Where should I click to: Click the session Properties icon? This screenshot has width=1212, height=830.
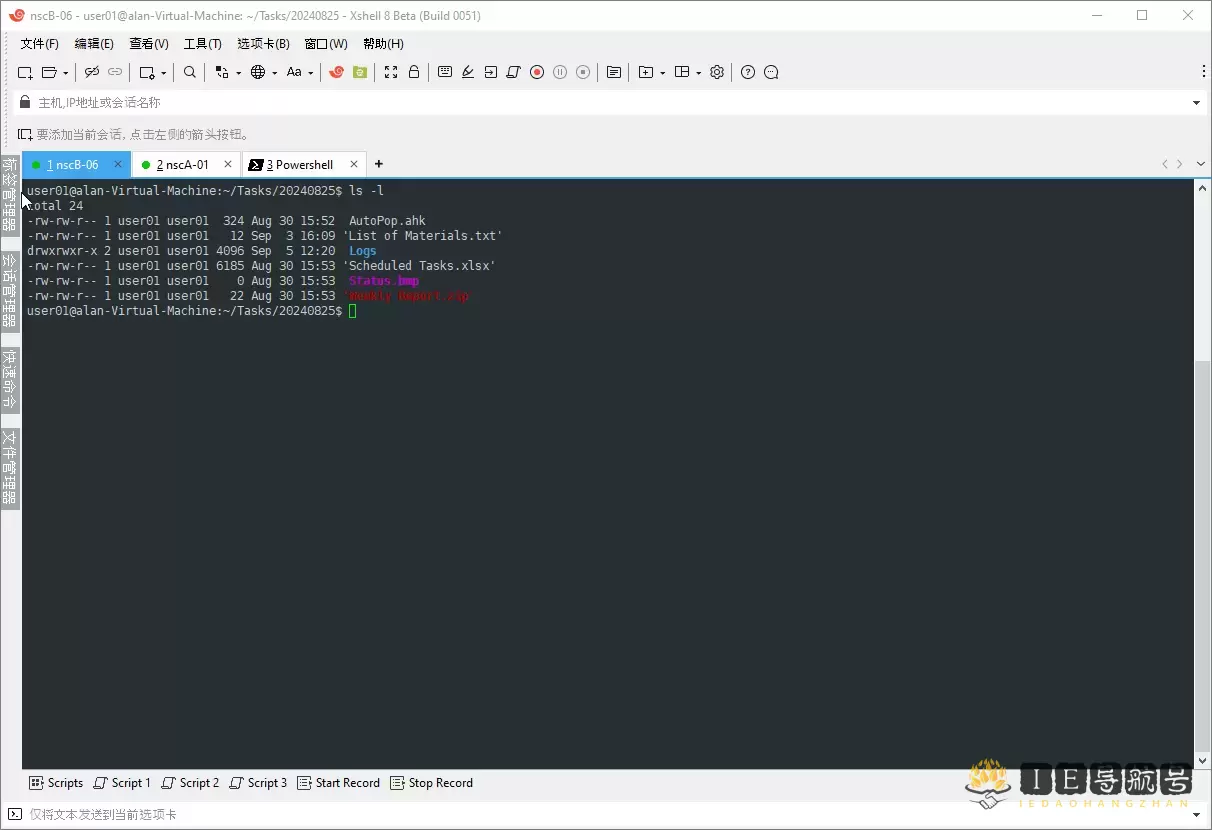(147, 72)
